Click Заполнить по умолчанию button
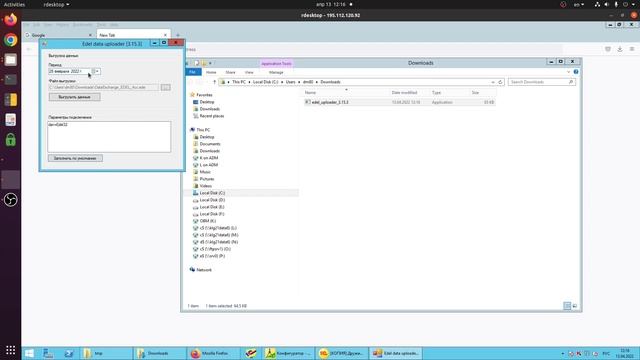640x360 pixels. pos(75,158)
